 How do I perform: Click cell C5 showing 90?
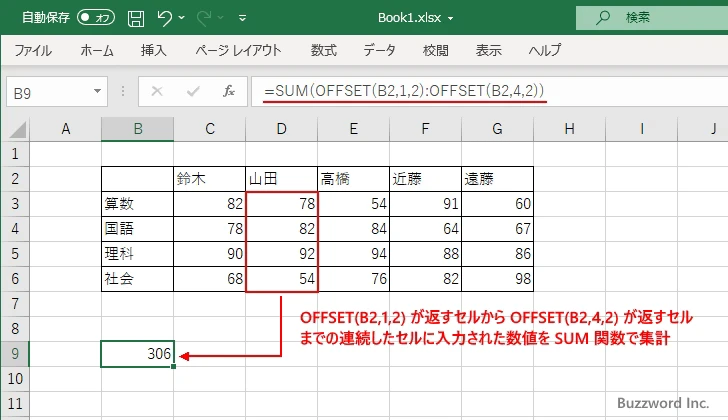[209, 254]
